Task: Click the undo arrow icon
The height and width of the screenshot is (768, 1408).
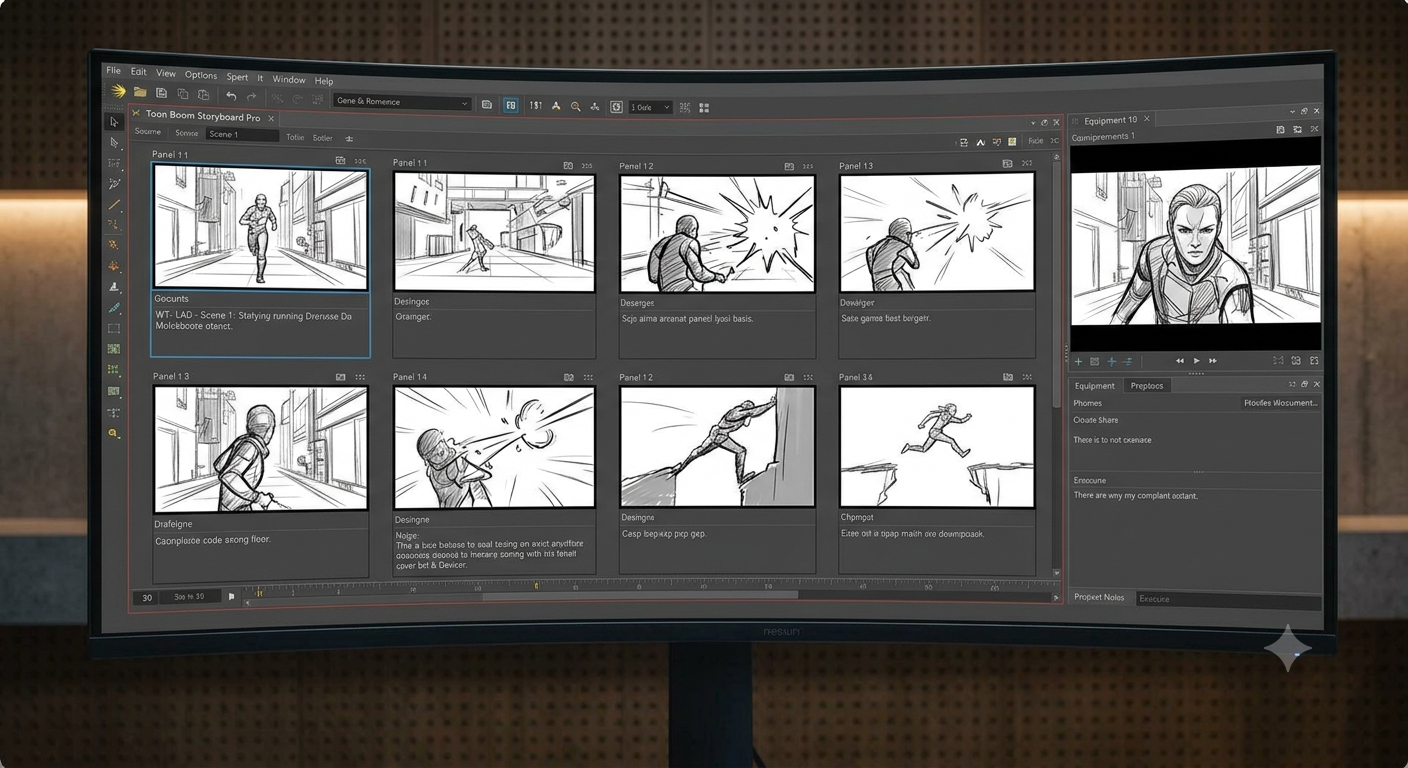Action: click(231, 96)
